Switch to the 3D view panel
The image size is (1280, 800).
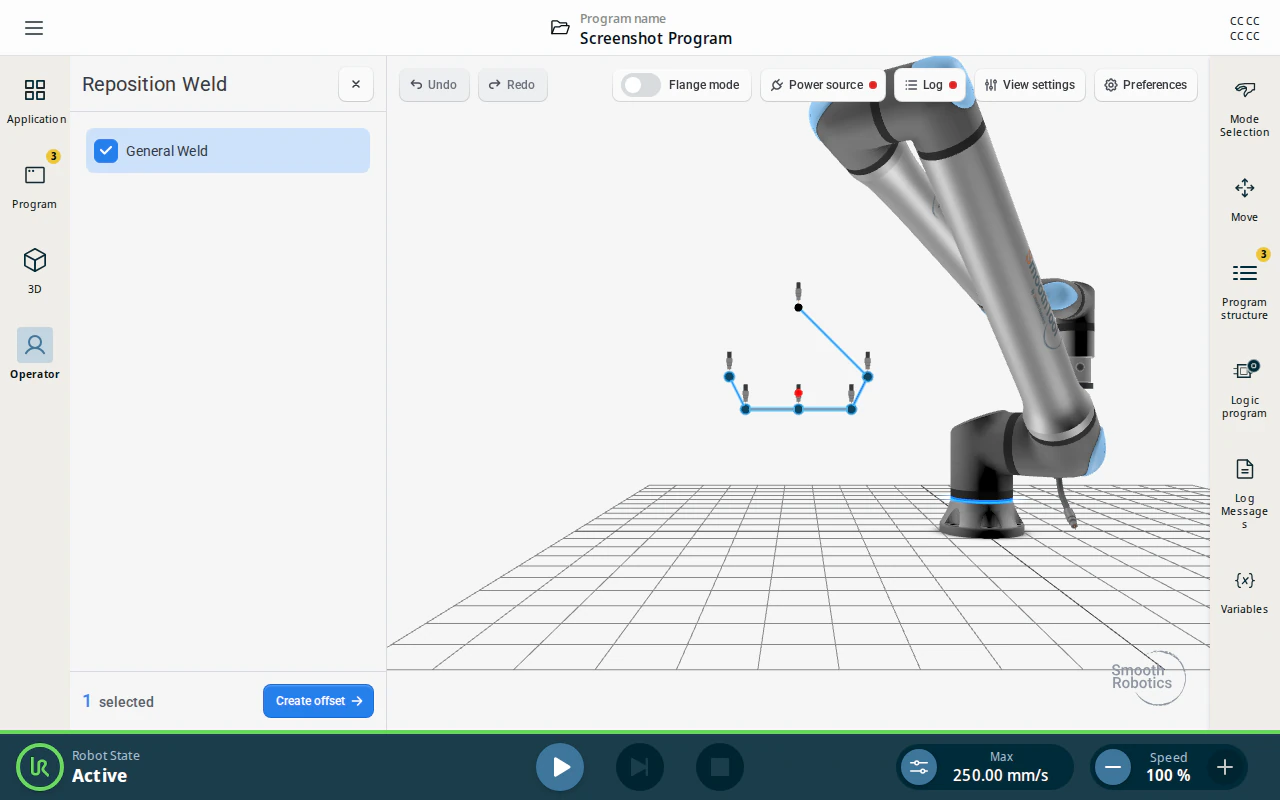point(35,271)
